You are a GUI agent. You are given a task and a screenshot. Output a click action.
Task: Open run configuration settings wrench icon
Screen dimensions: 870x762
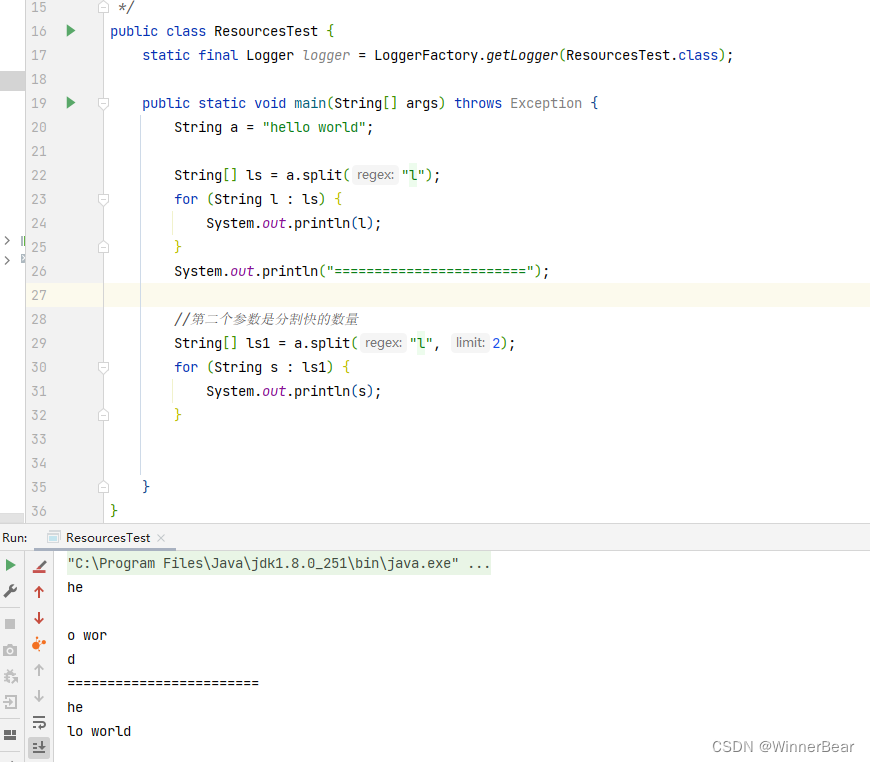(x=11, y=591)
